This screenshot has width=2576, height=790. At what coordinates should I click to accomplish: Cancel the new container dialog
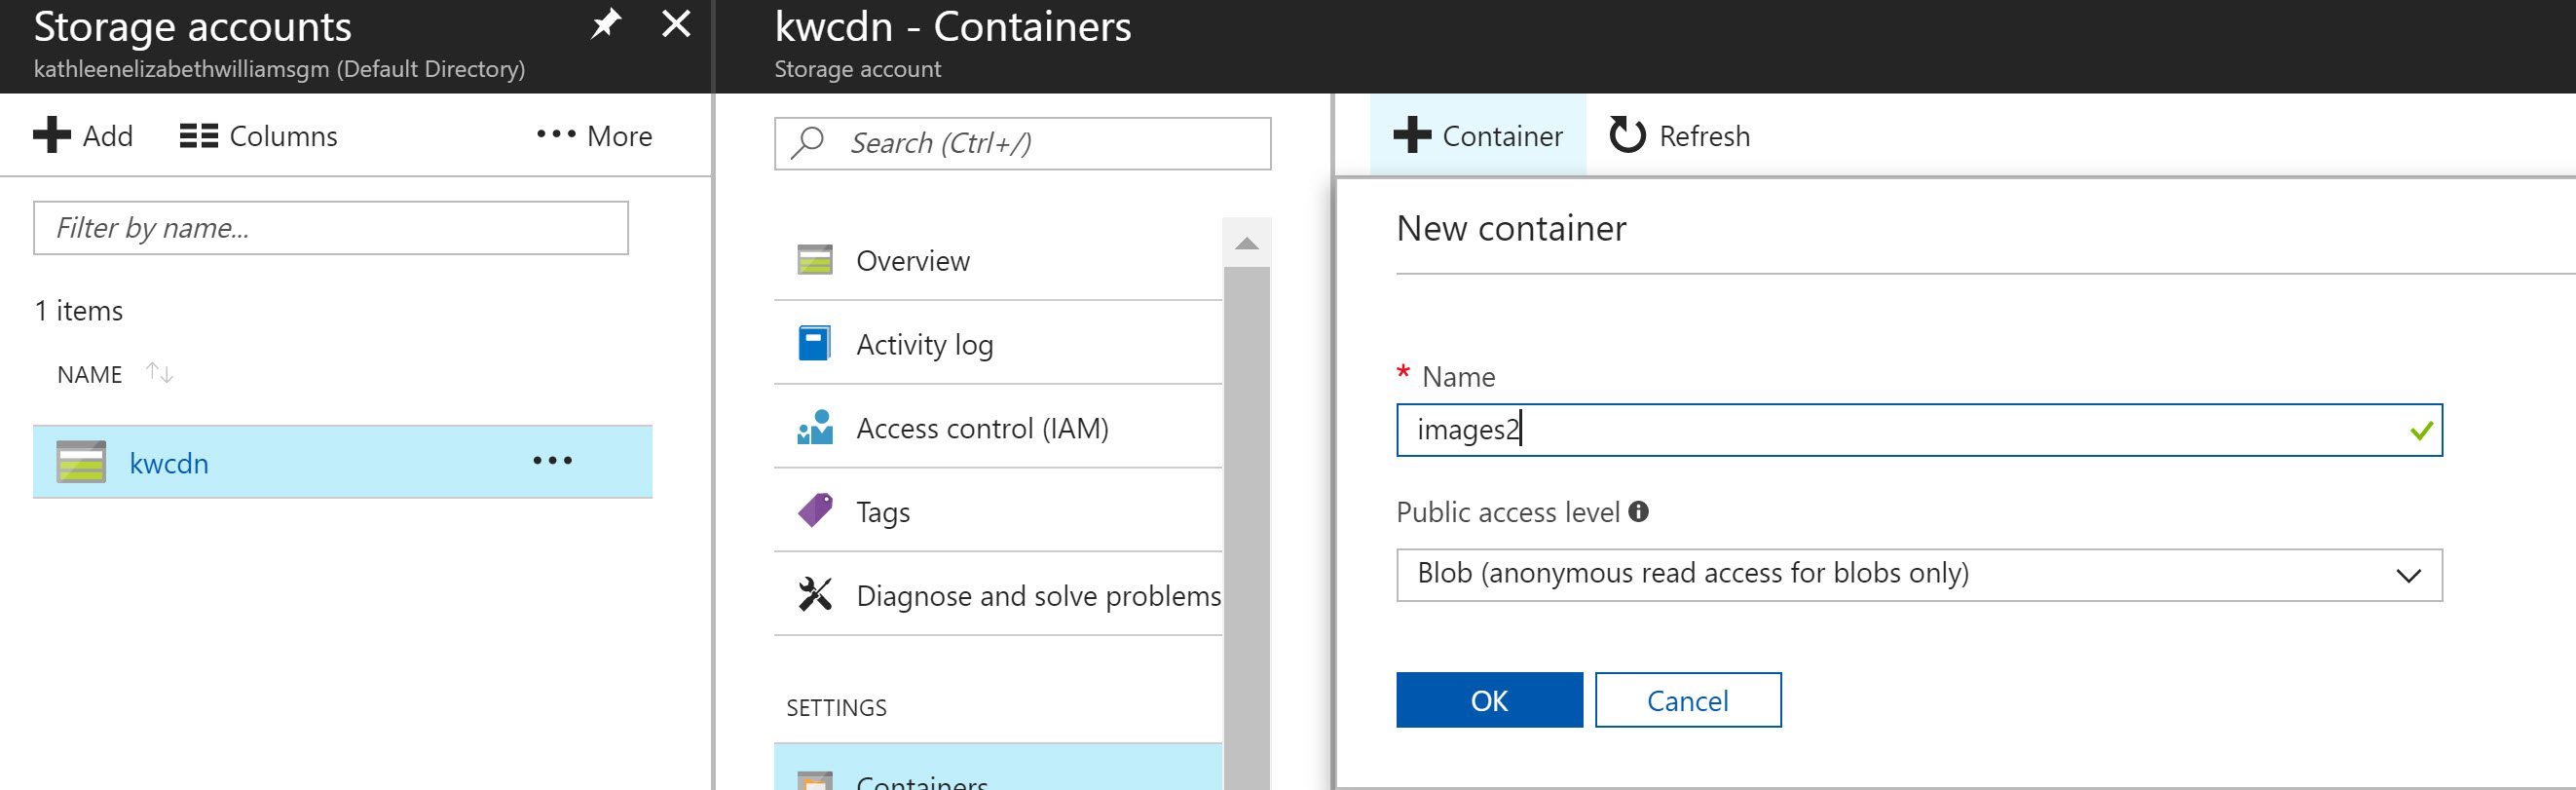[x=1687, y=700]
